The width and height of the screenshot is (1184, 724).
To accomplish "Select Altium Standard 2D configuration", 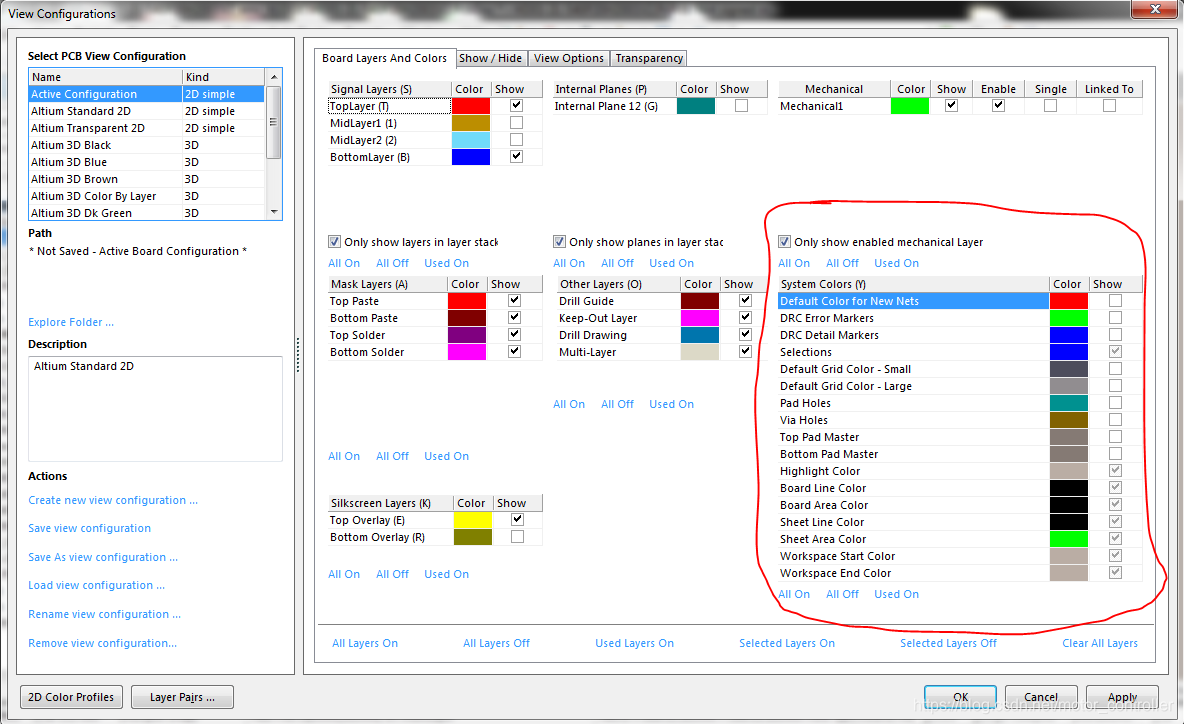I will coord(146,111).
